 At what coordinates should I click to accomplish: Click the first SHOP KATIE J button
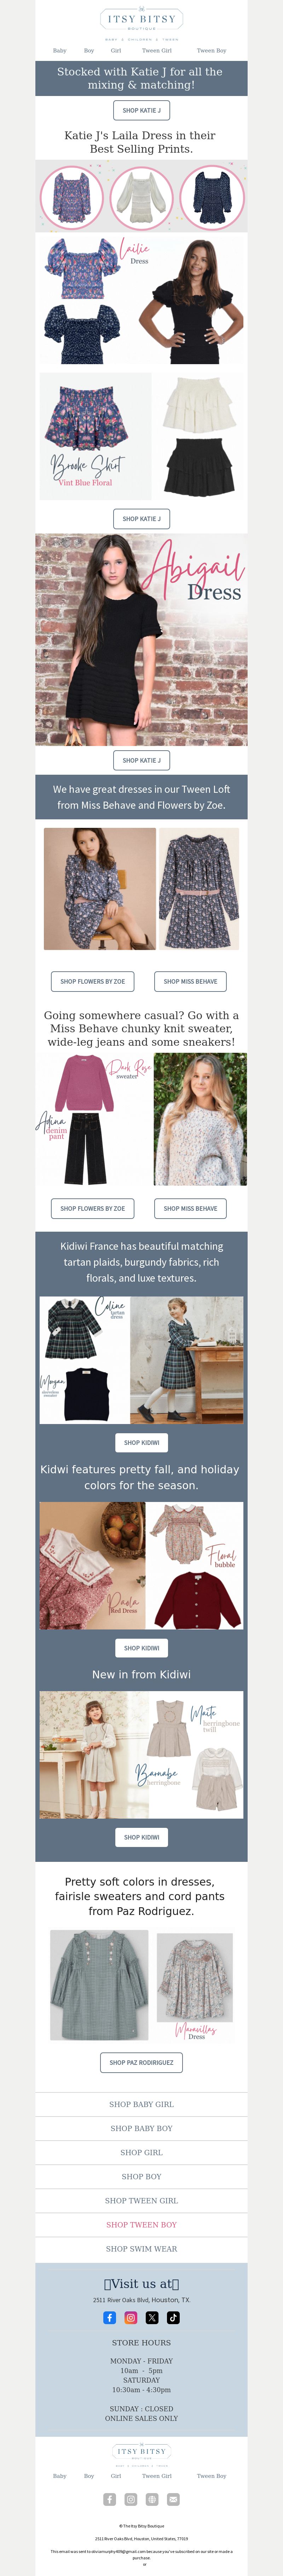[141, 110]
